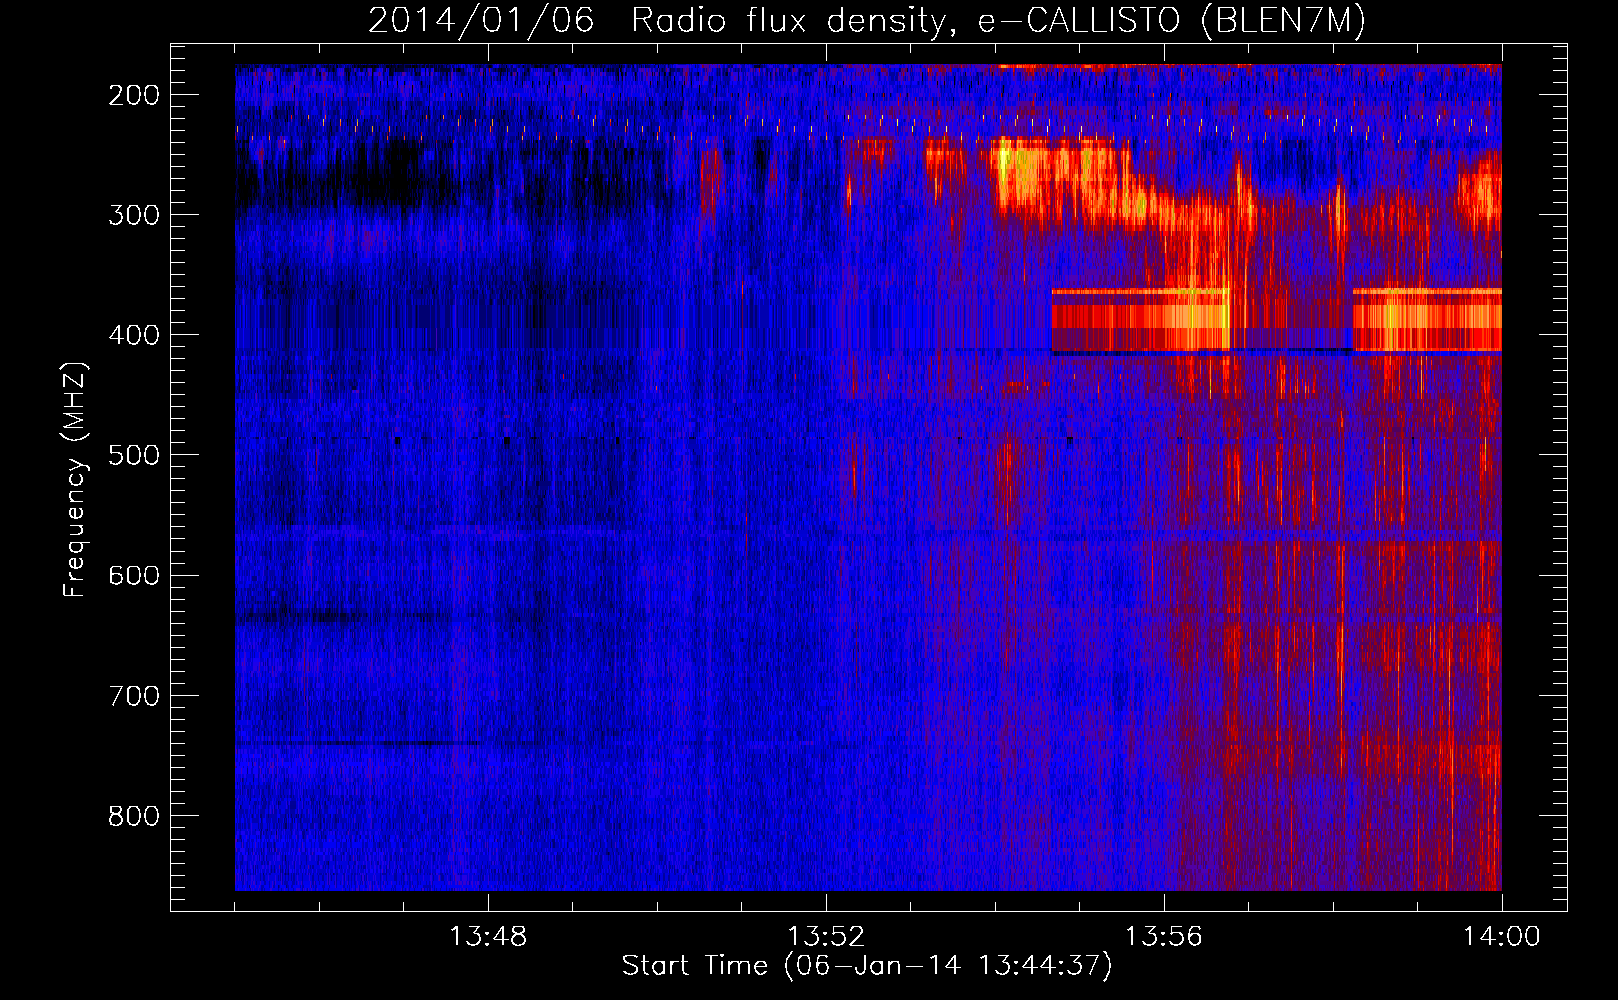This screenshot has height=1000, width=1618.
Task: Click the 'Start Time (06-Jan-14 13:44:37)' label
Action: tap(866, 966)
